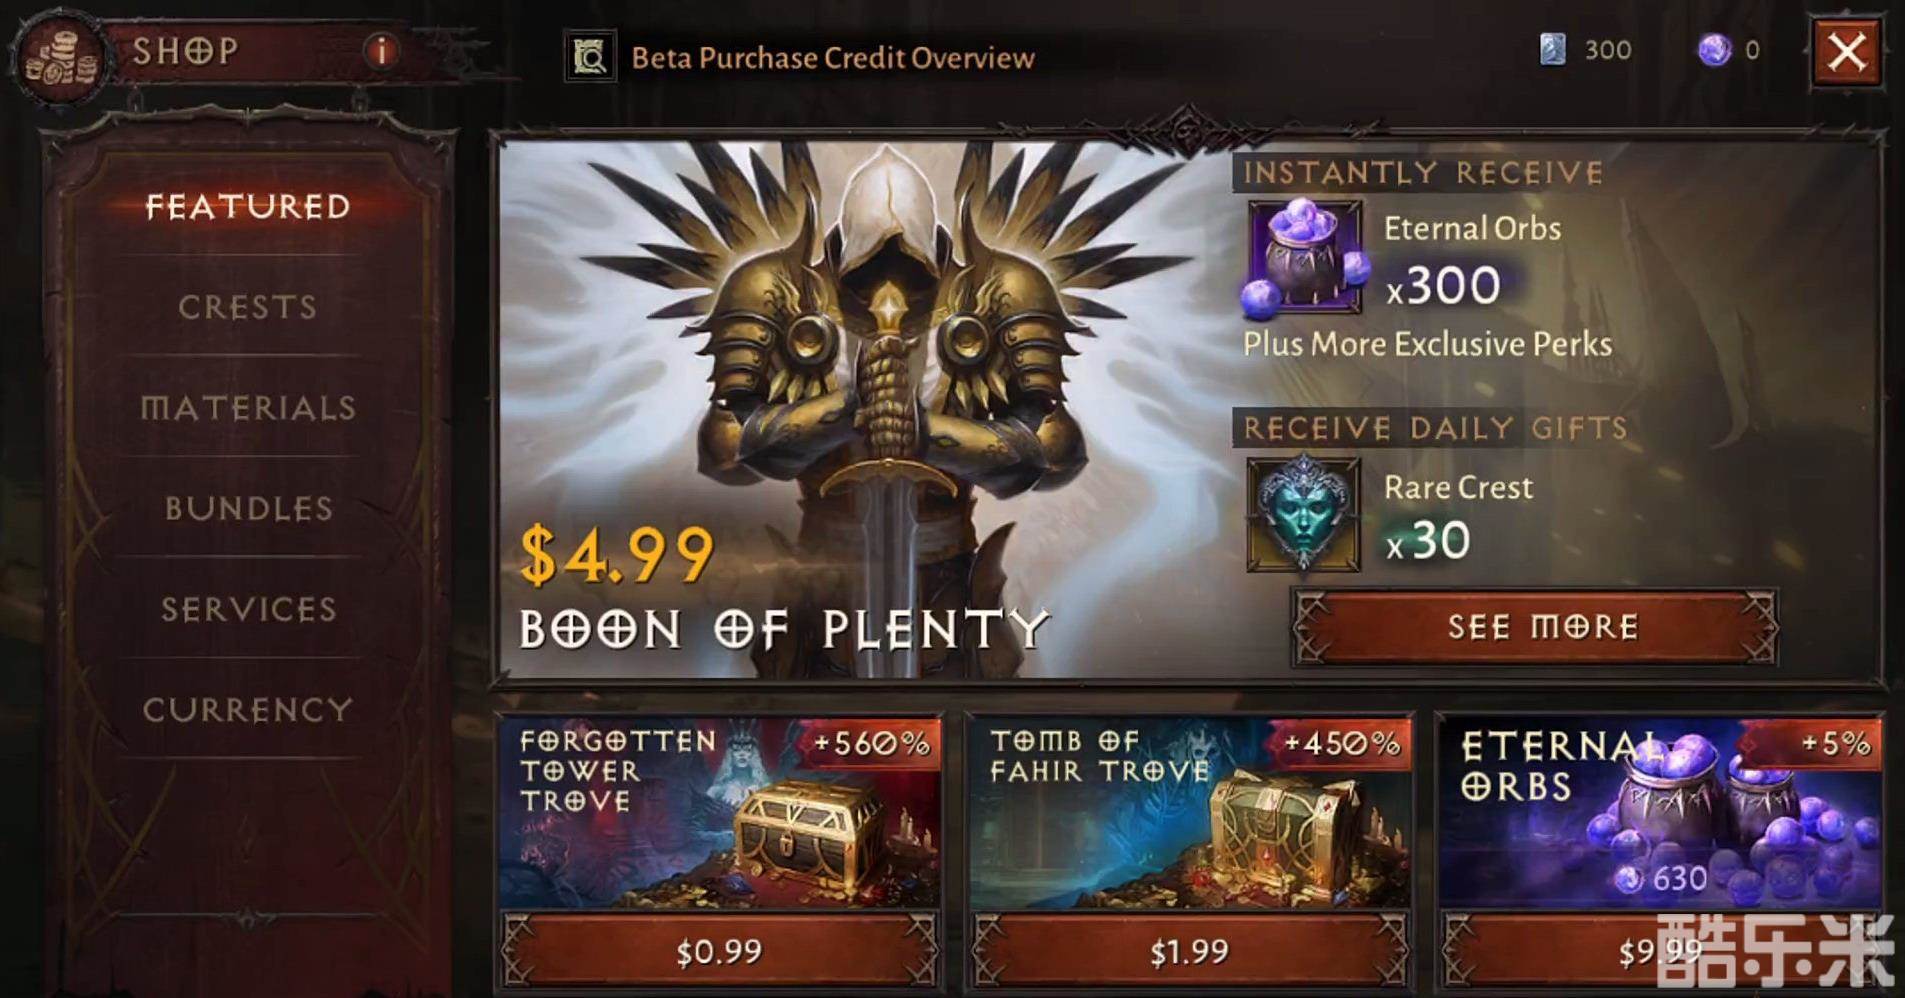Viewport: 1905px width, 998px height.
Task: Click the platinum currency icon showing 300
Action: [1552, 49]
